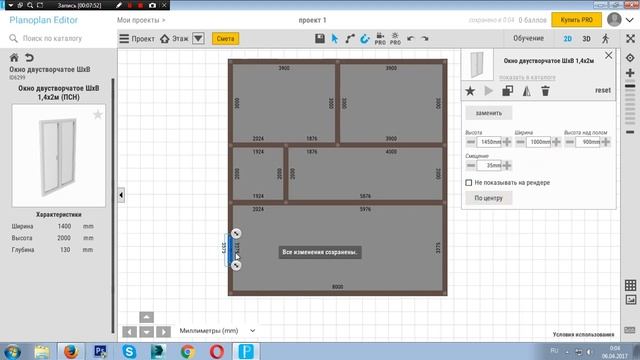The image size is (640, 360).
Task: Toggle the magnet snapping tool
Action: 364,39
